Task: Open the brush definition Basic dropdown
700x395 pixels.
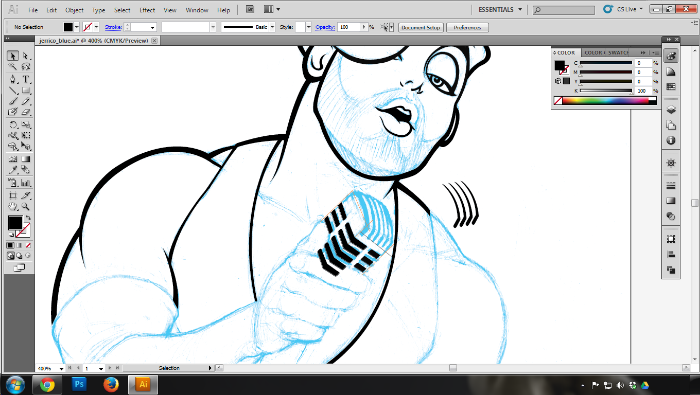Action: click(x=272, y=27)
